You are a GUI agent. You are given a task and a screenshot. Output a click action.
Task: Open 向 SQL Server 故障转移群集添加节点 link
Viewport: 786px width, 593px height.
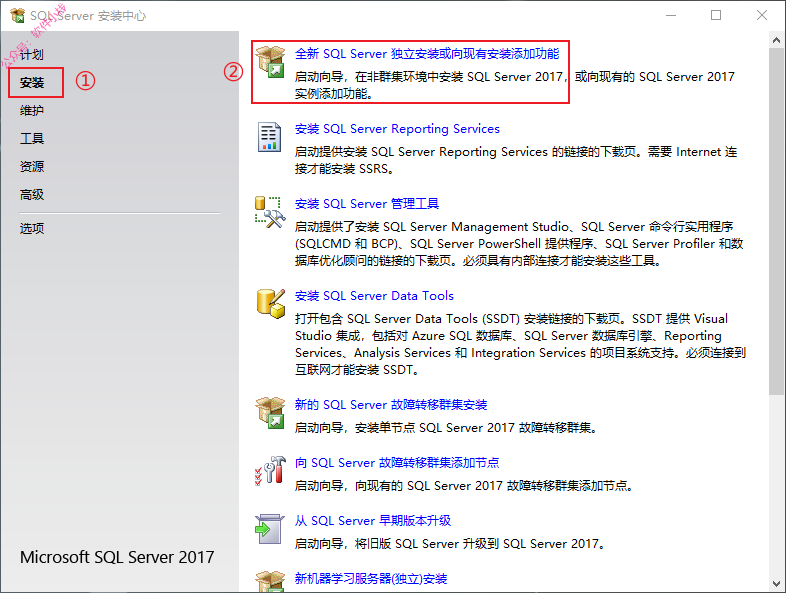pos(397,463)
